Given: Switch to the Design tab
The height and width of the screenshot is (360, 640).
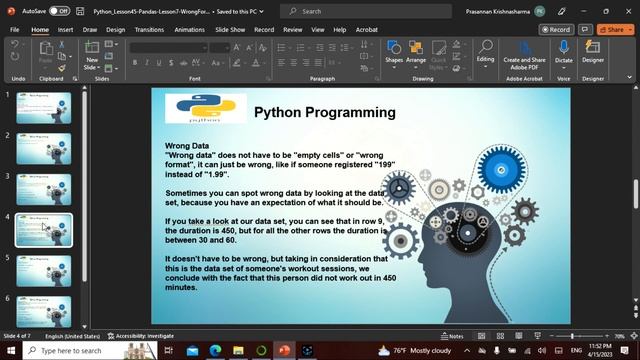Looking at the screenshot, I should (116, 30).
